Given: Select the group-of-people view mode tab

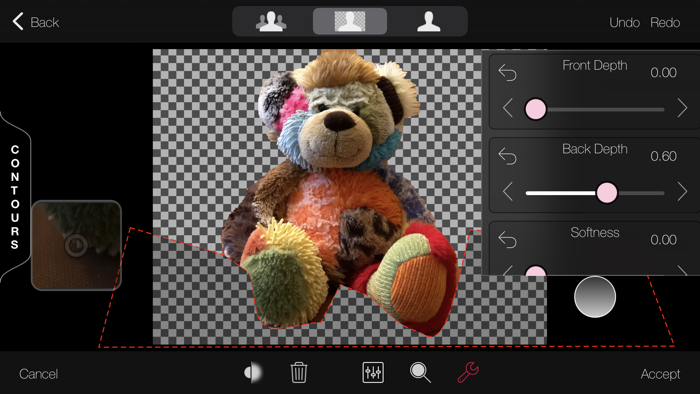Looking at the screenshot, I should point(271,21).
